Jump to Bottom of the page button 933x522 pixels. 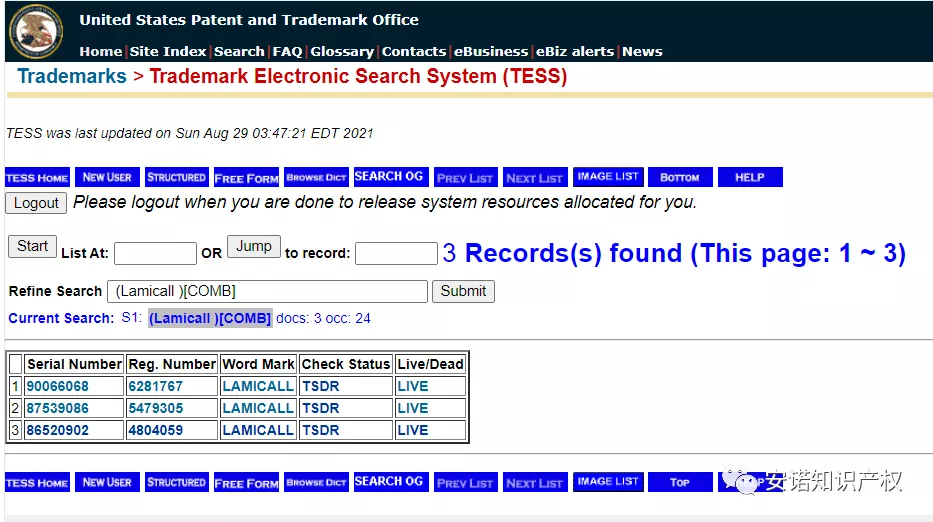(680, 177)
